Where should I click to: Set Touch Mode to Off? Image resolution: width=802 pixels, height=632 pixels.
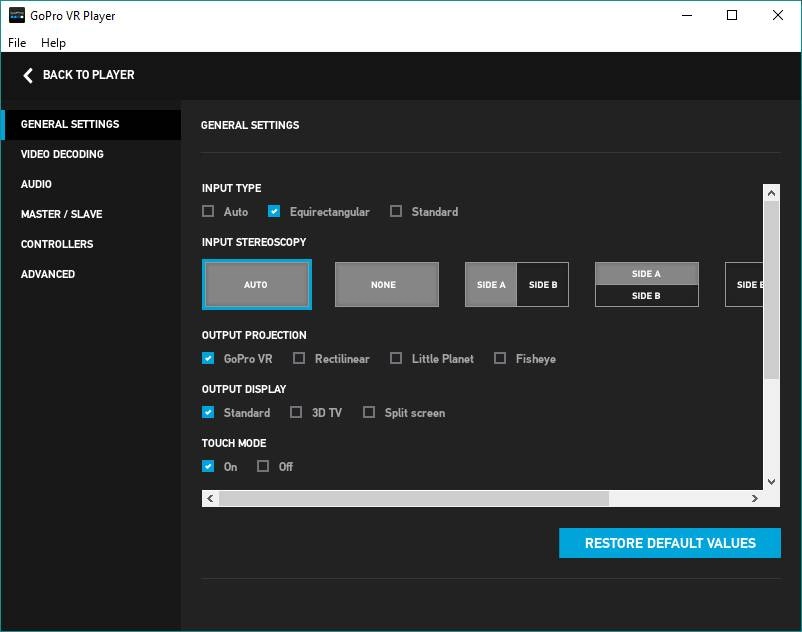click(263, 466)
